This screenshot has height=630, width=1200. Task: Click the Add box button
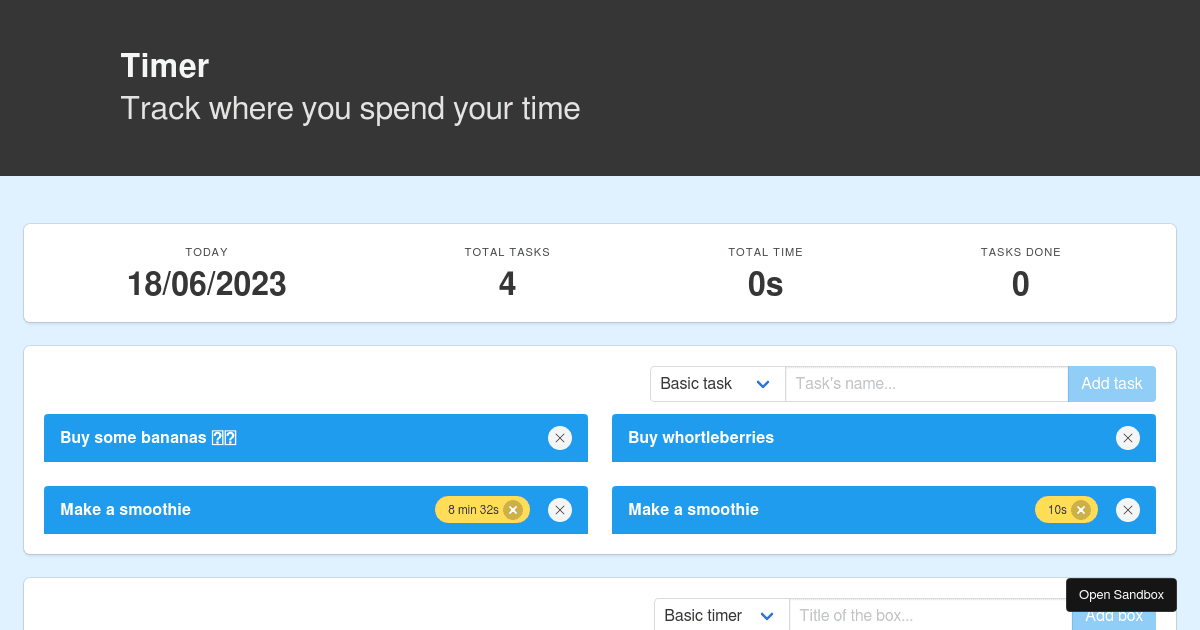click(x=1113, y=616)
